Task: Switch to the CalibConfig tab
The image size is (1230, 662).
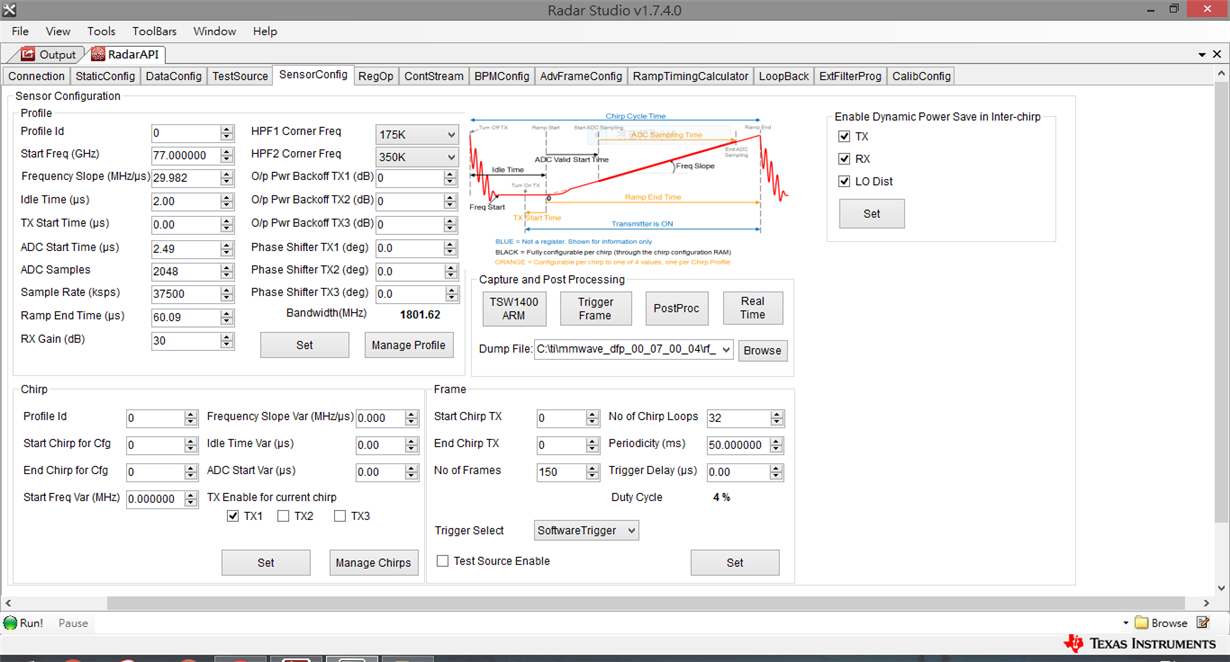Action: point(921,76)
